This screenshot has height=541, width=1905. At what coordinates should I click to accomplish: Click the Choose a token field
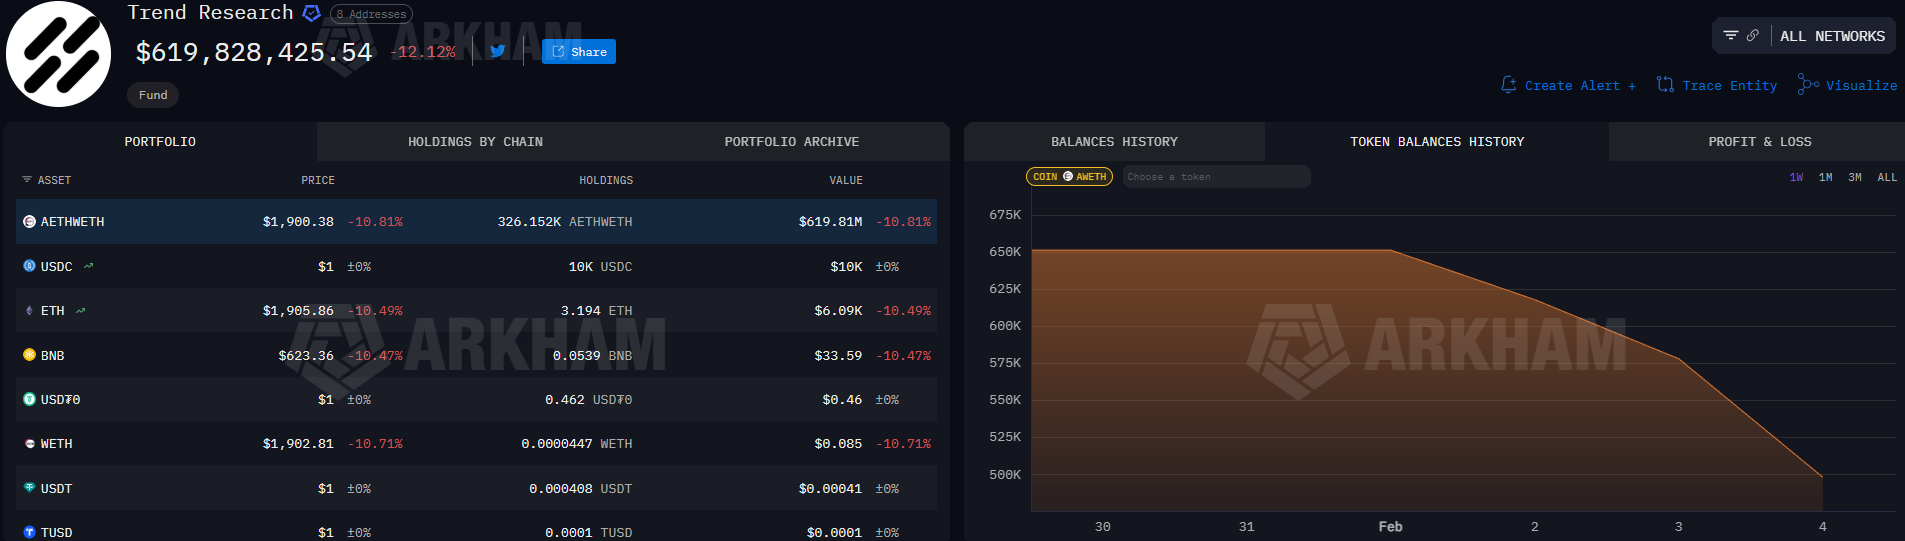pos(1215,177)
